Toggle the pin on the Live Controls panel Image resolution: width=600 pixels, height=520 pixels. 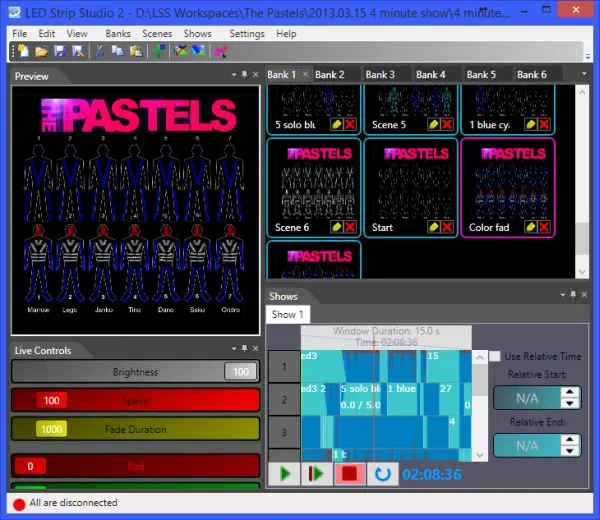coord(245,349)
